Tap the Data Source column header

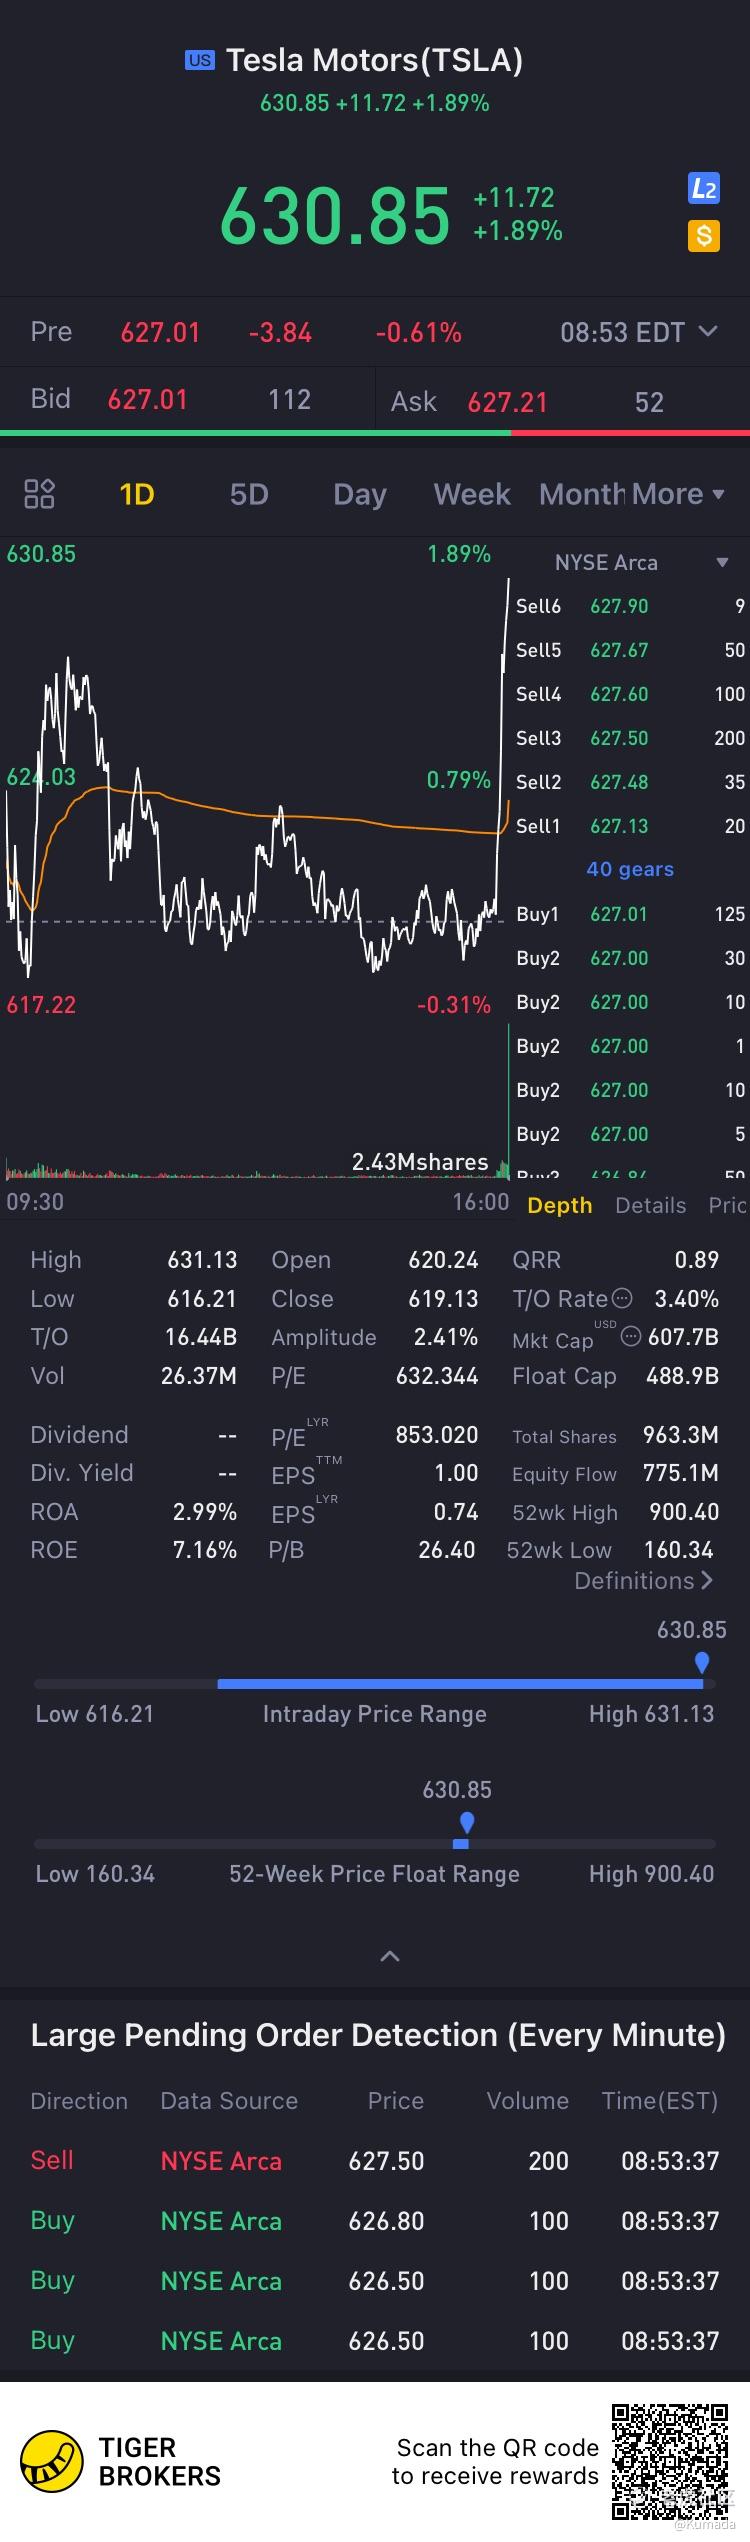[229, 2101]
